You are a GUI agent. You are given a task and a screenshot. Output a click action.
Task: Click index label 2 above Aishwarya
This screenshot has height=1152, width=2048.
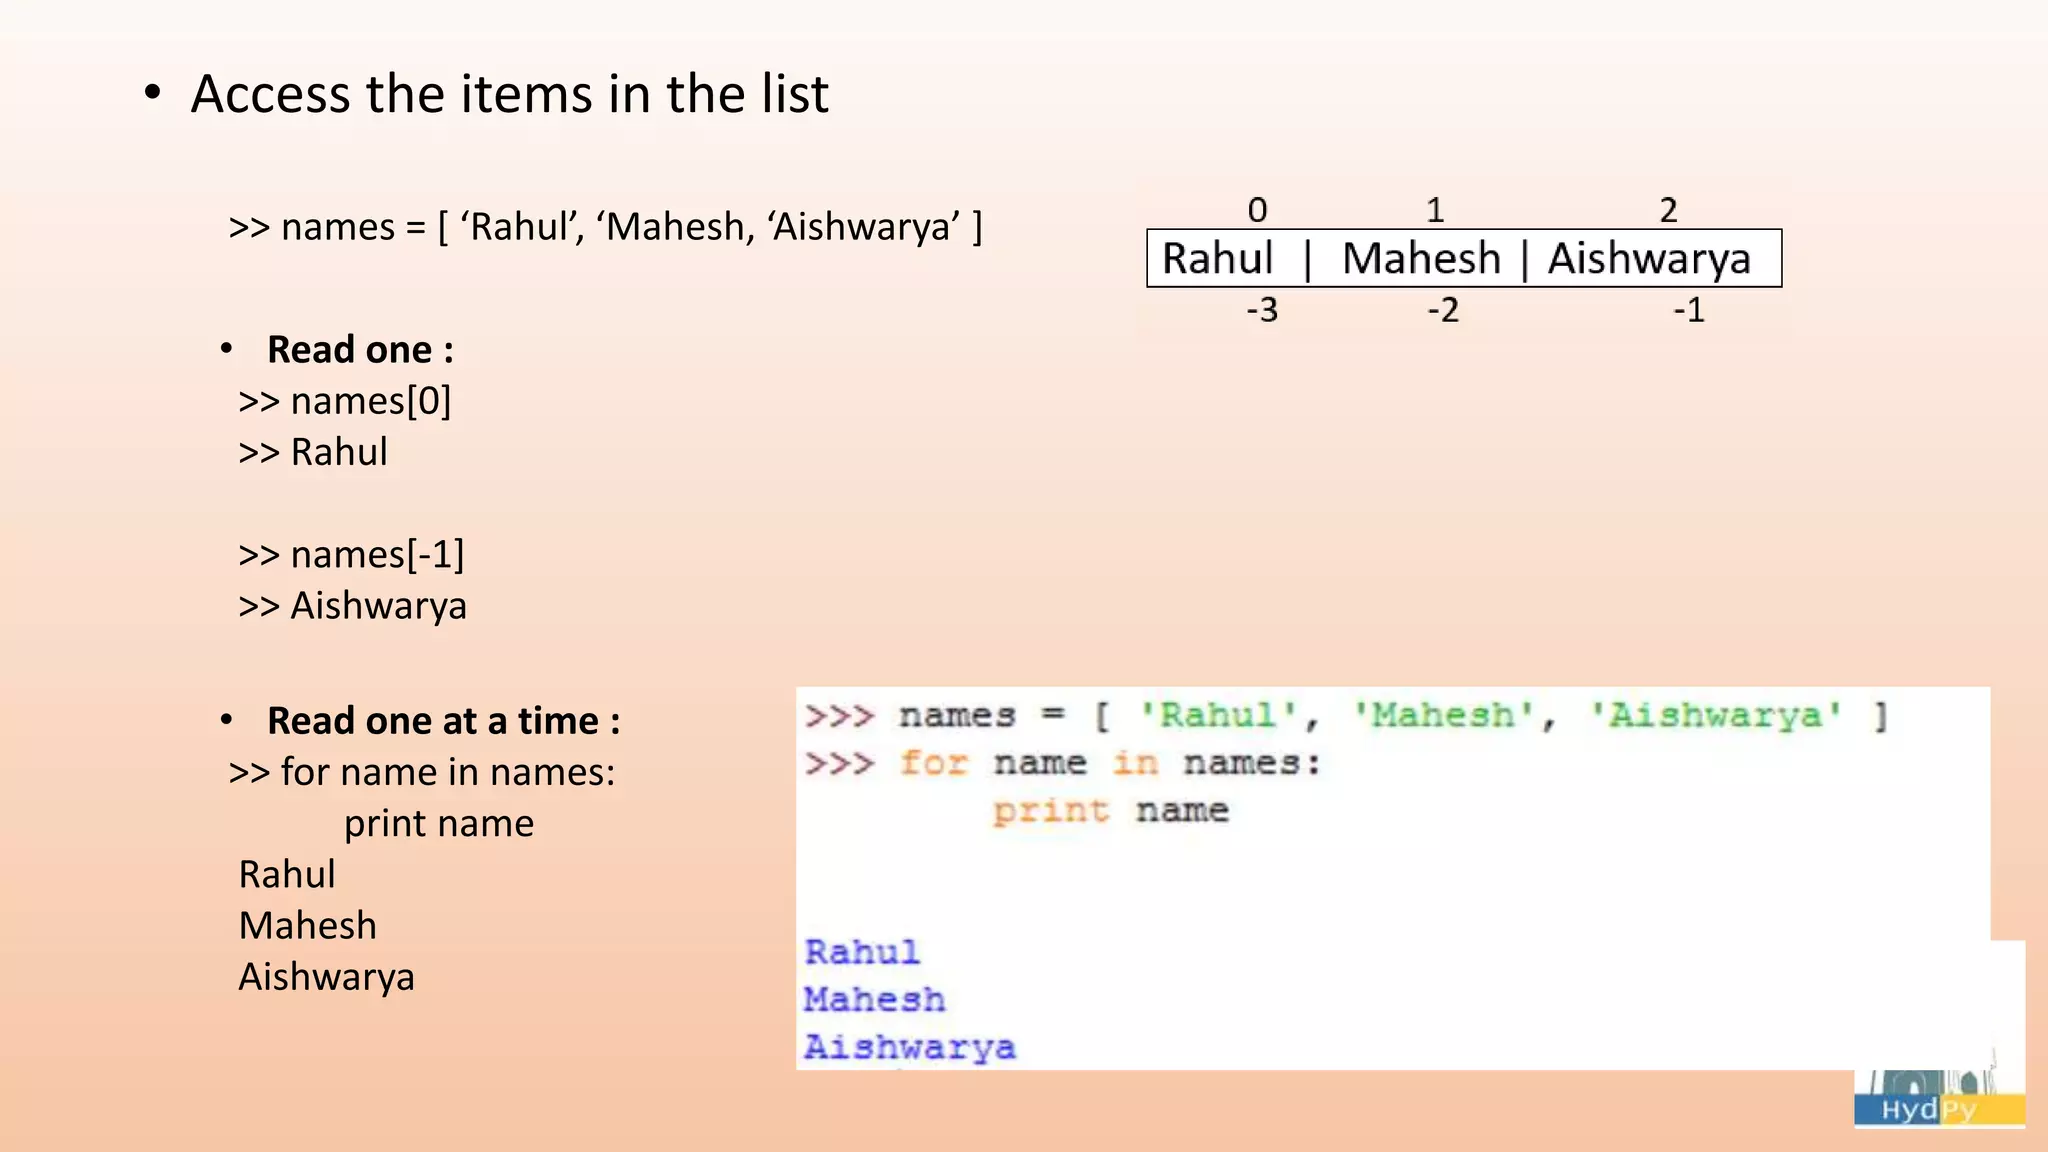point(1668,210)
